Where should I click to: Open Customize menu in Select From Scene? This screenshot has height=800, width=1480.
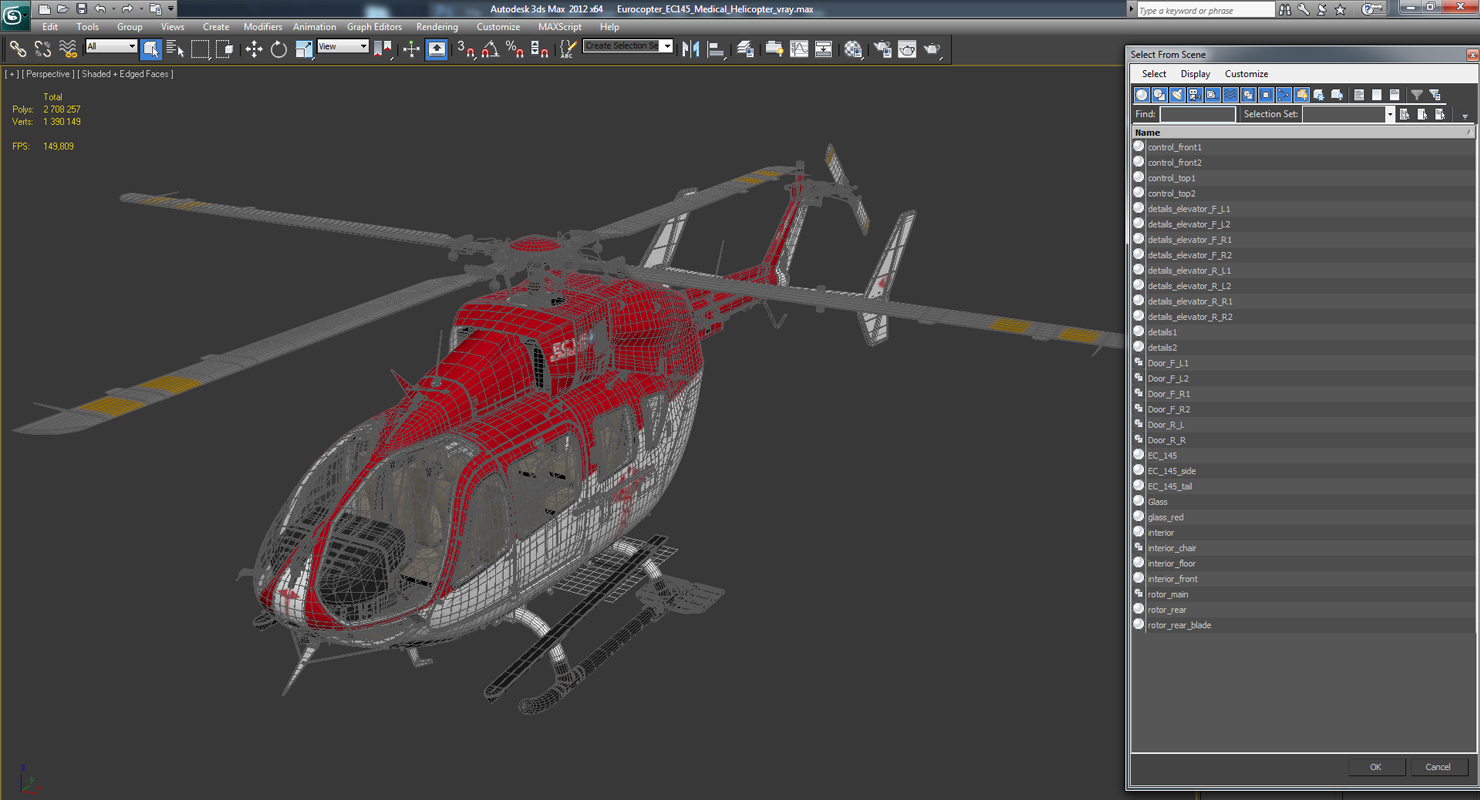(1246, 74)
